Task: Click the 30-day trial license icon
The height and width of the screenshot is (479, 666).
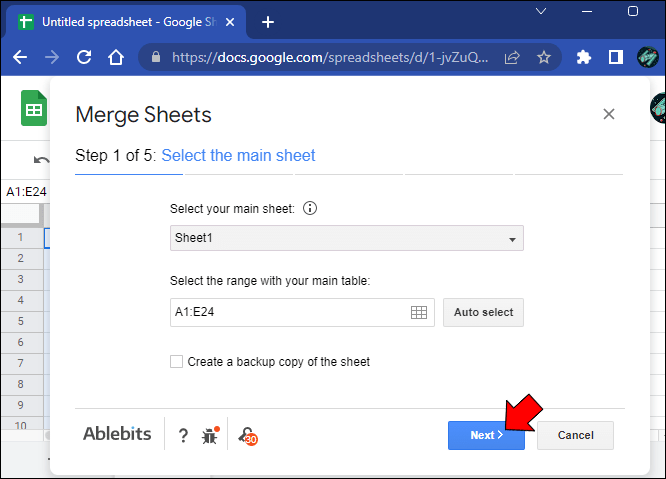Action: click(x=247, y=435)
